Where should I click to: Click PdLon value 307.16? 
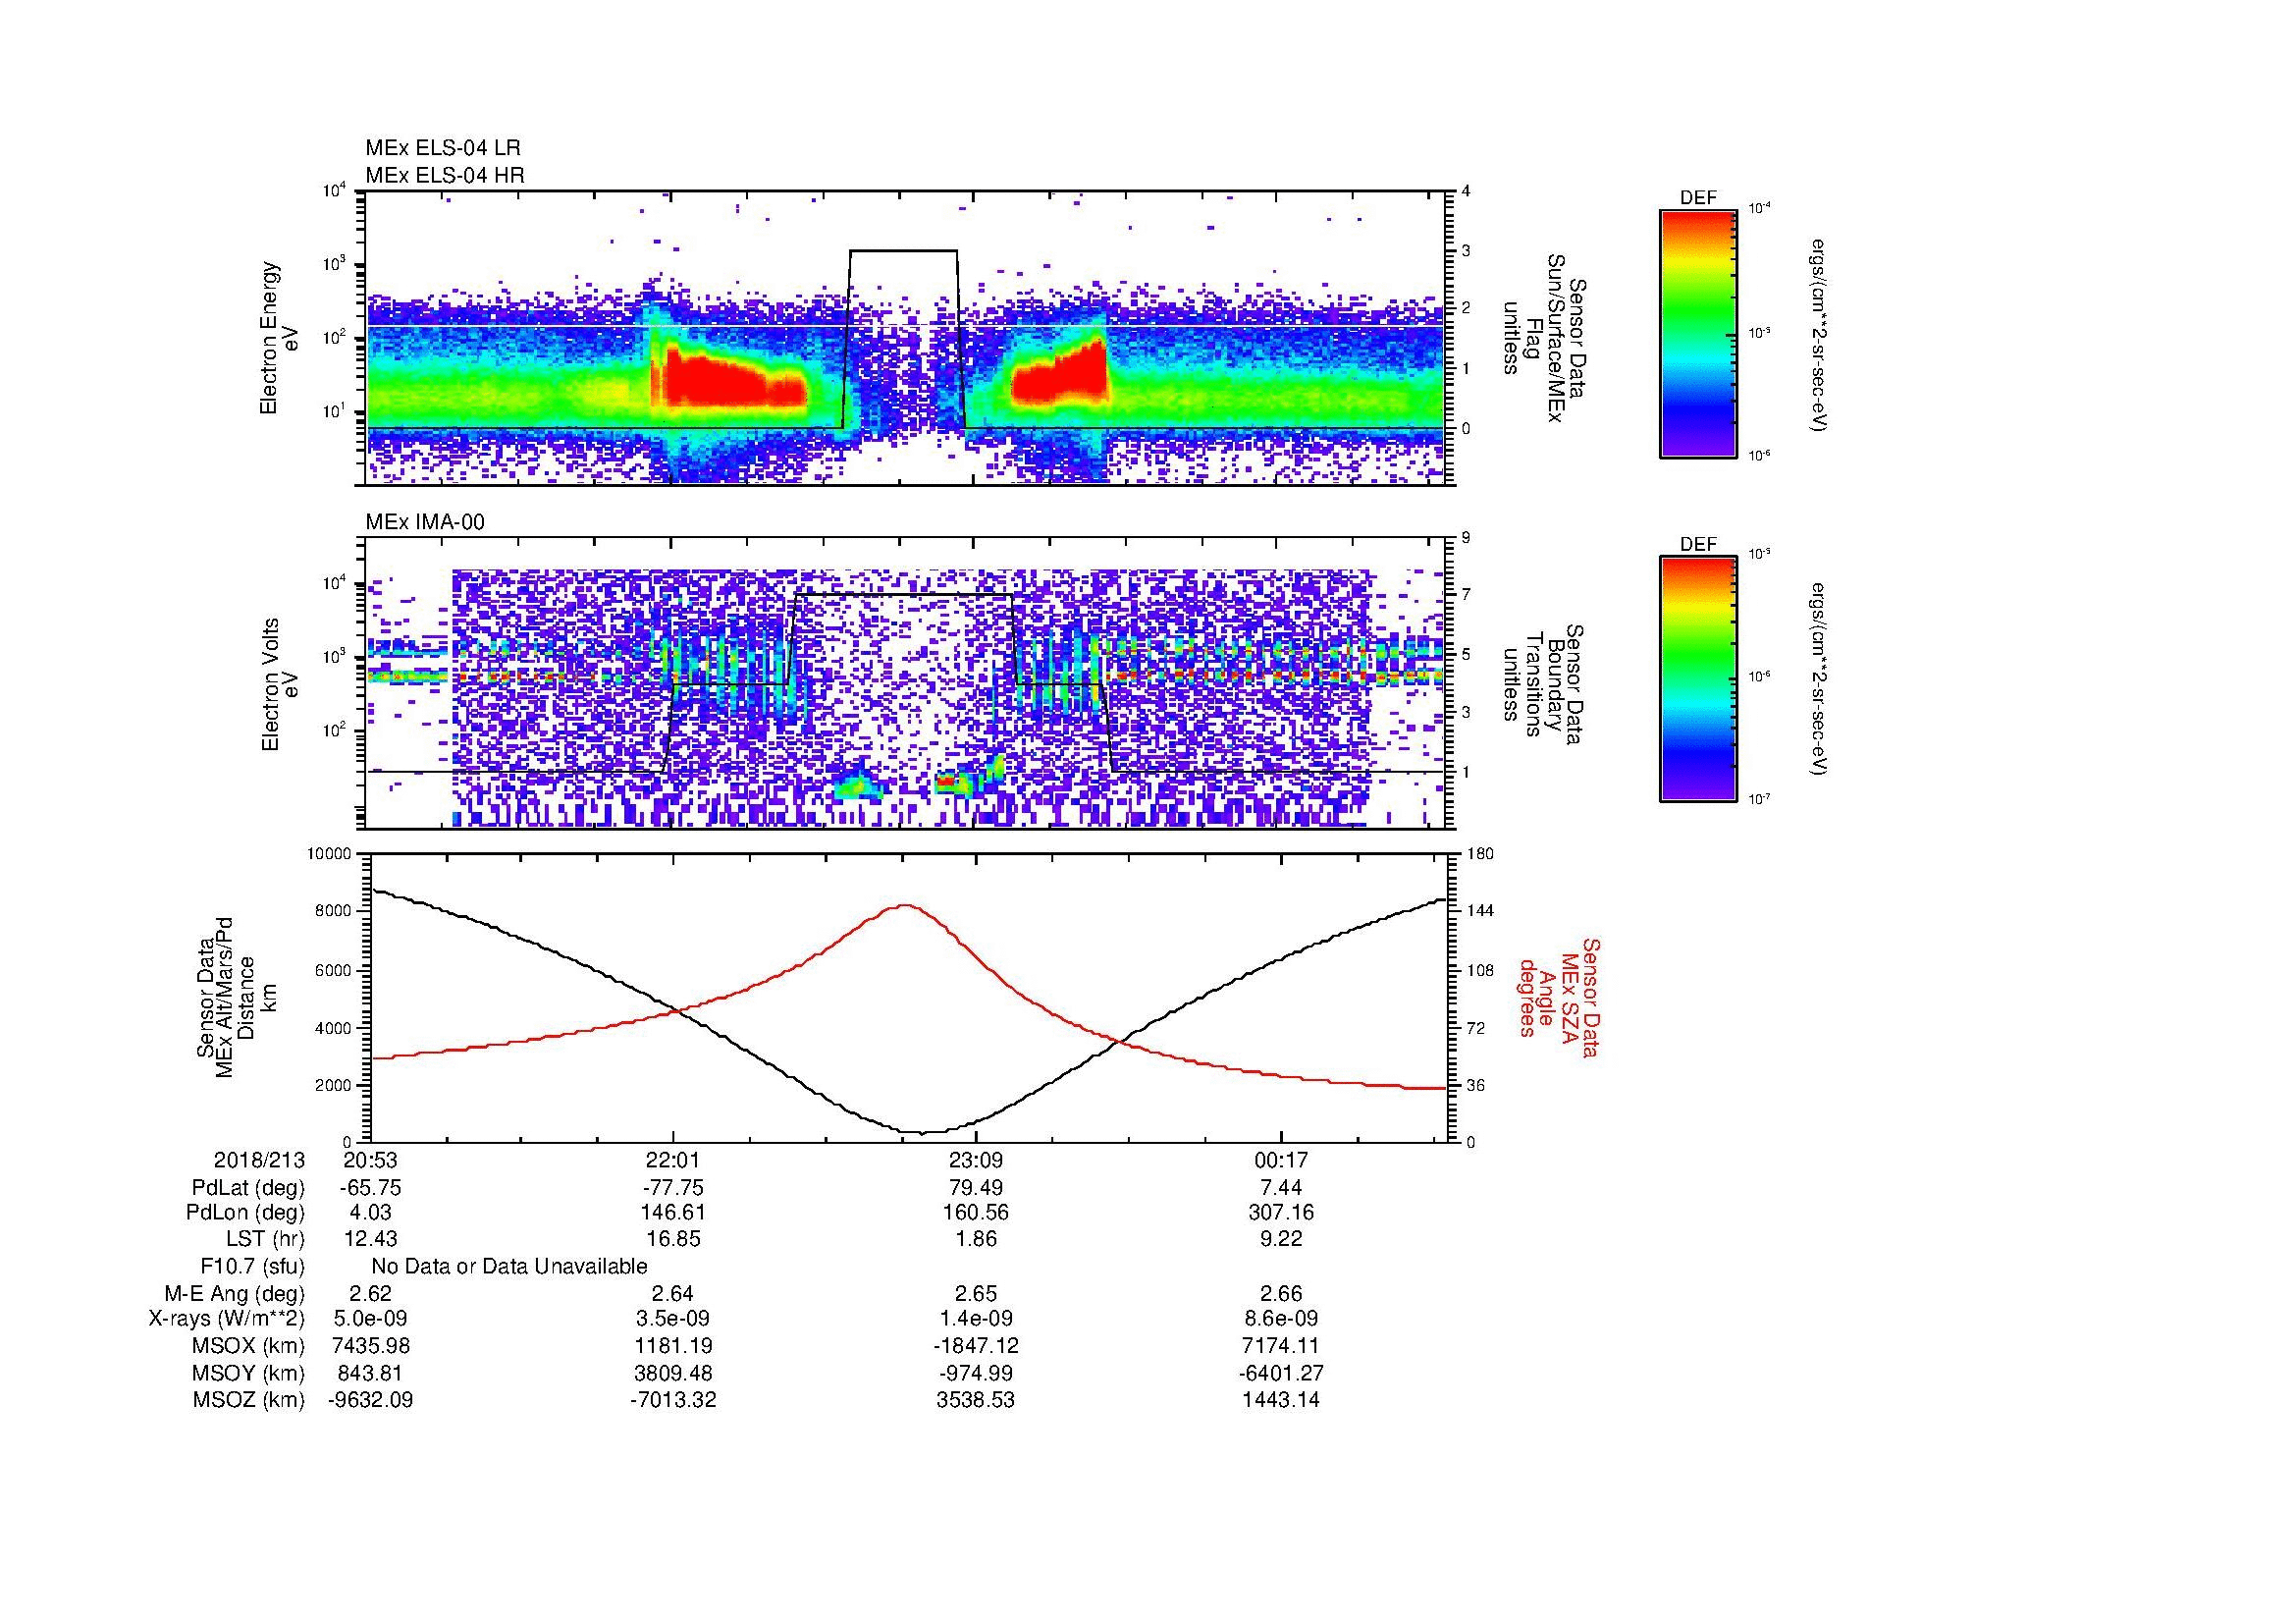(1281, 1213)
